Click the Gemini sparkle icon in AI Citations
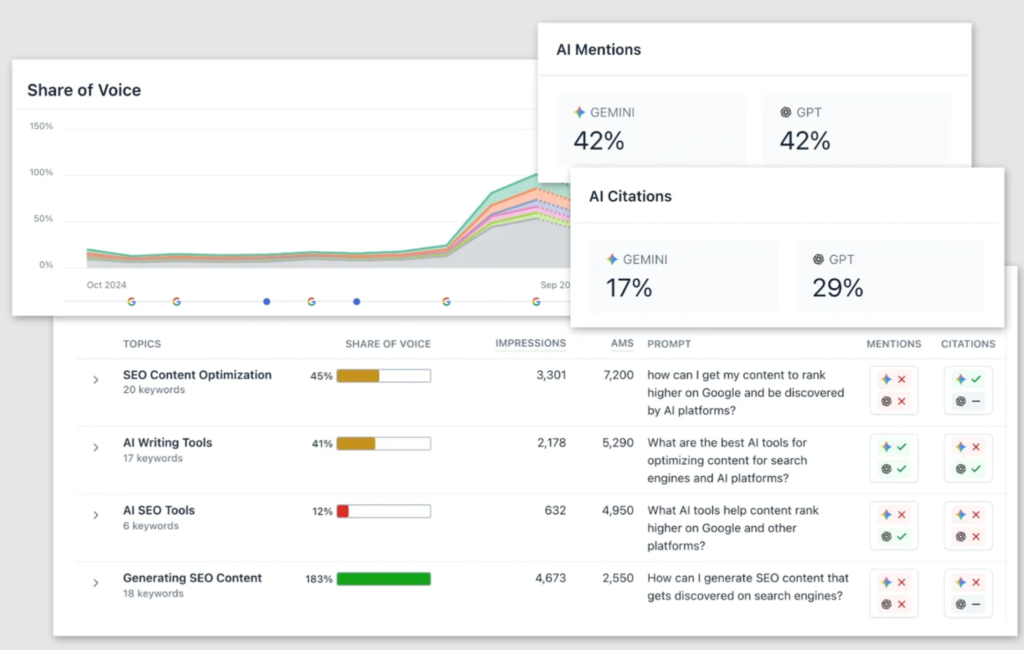 click(612, 259)
